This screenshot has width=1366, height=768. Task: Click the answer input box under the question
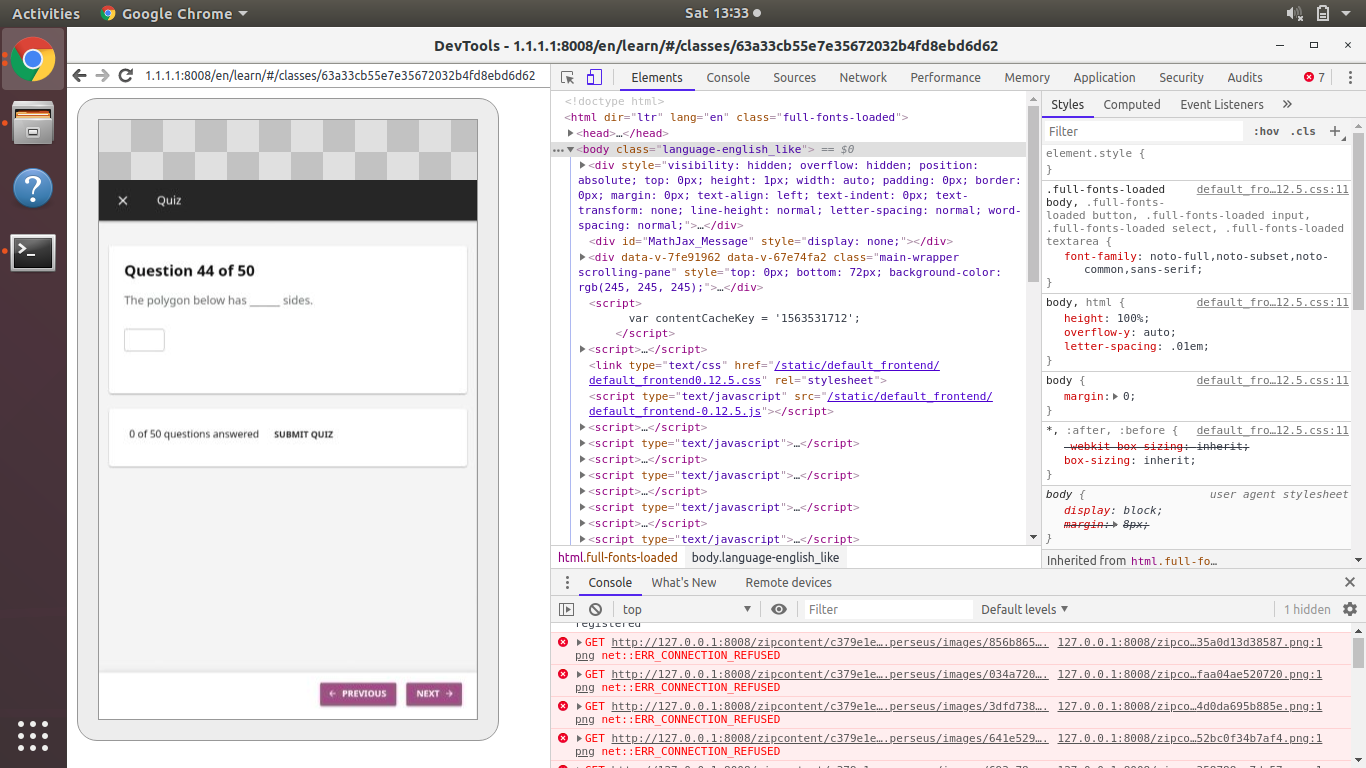pos(144,339)
